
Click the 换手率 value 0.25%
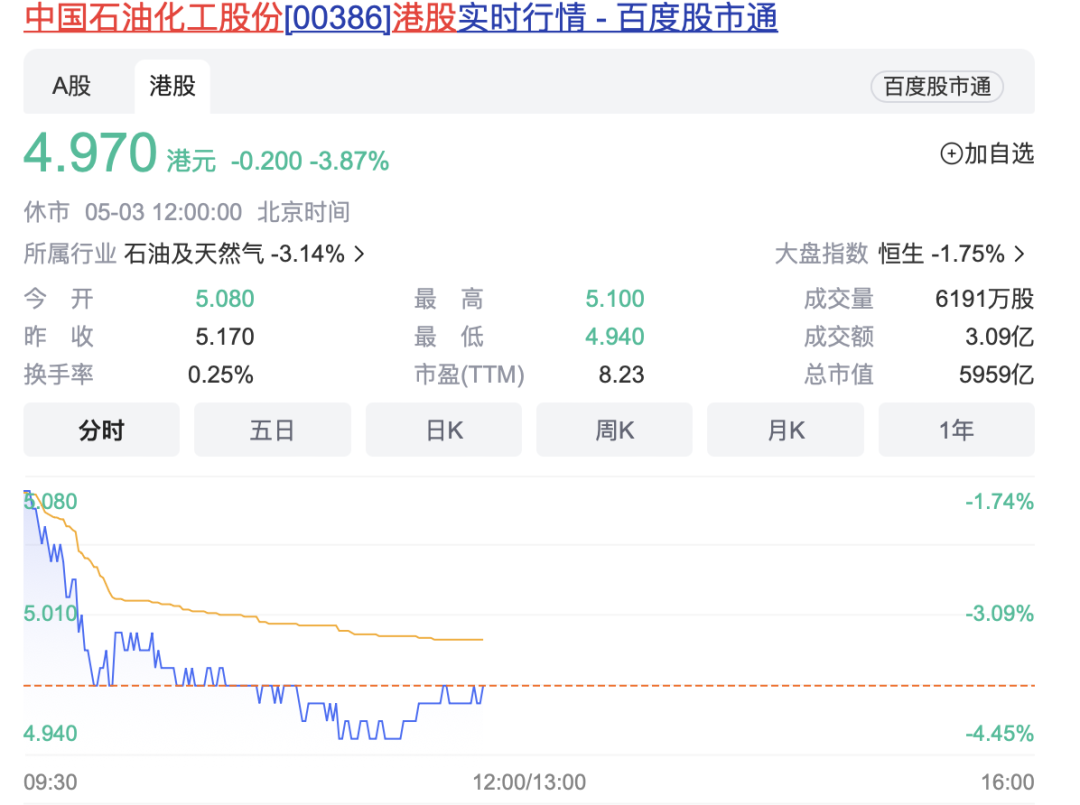220,375
